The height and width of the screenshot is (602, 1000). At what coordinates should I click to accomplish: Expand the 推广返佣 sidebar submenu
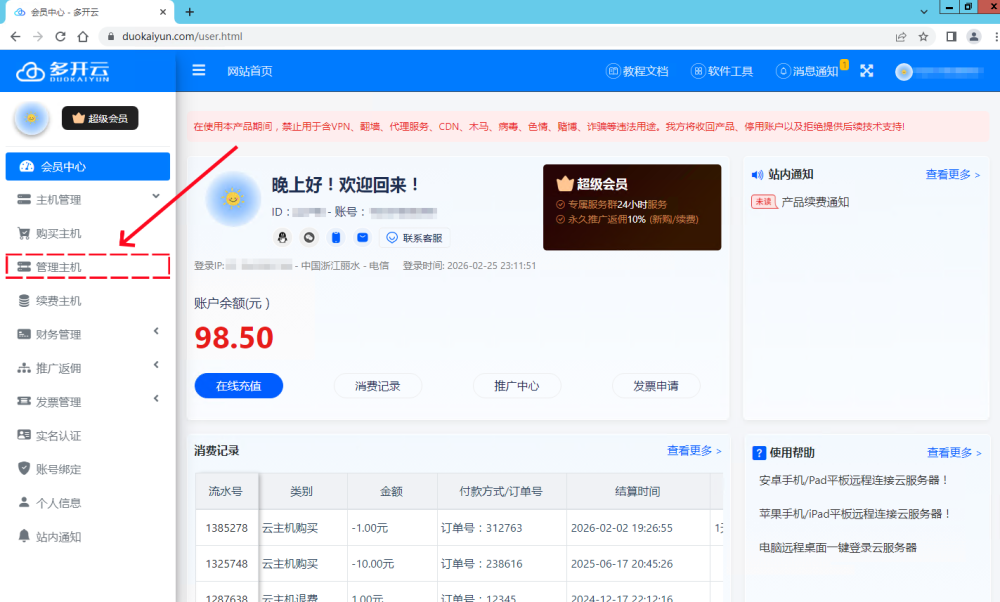(88, 368)
